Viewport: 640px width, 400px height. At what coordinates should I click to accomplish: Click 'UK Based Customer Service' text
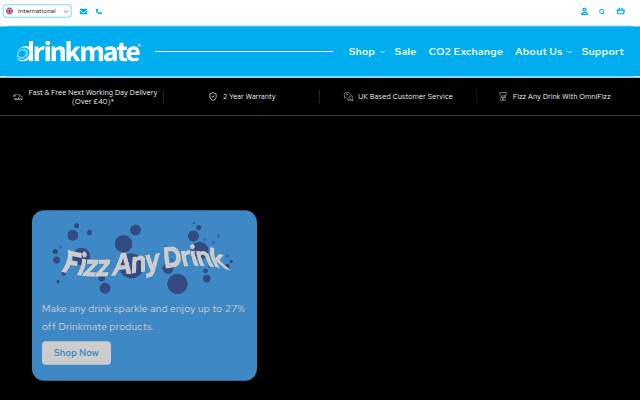(x=405, y=97)
